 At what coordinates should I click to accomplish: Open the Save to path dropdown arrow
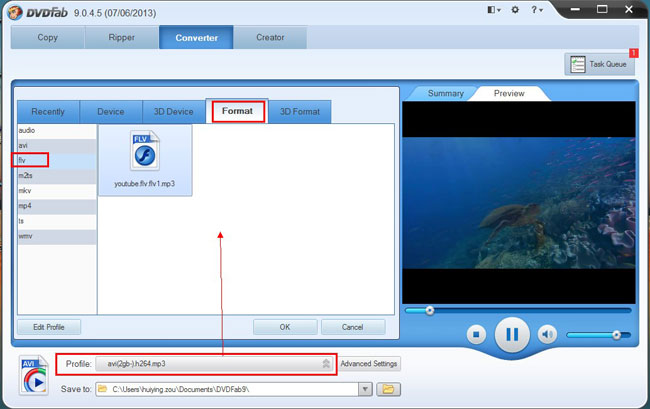point(365,389)
